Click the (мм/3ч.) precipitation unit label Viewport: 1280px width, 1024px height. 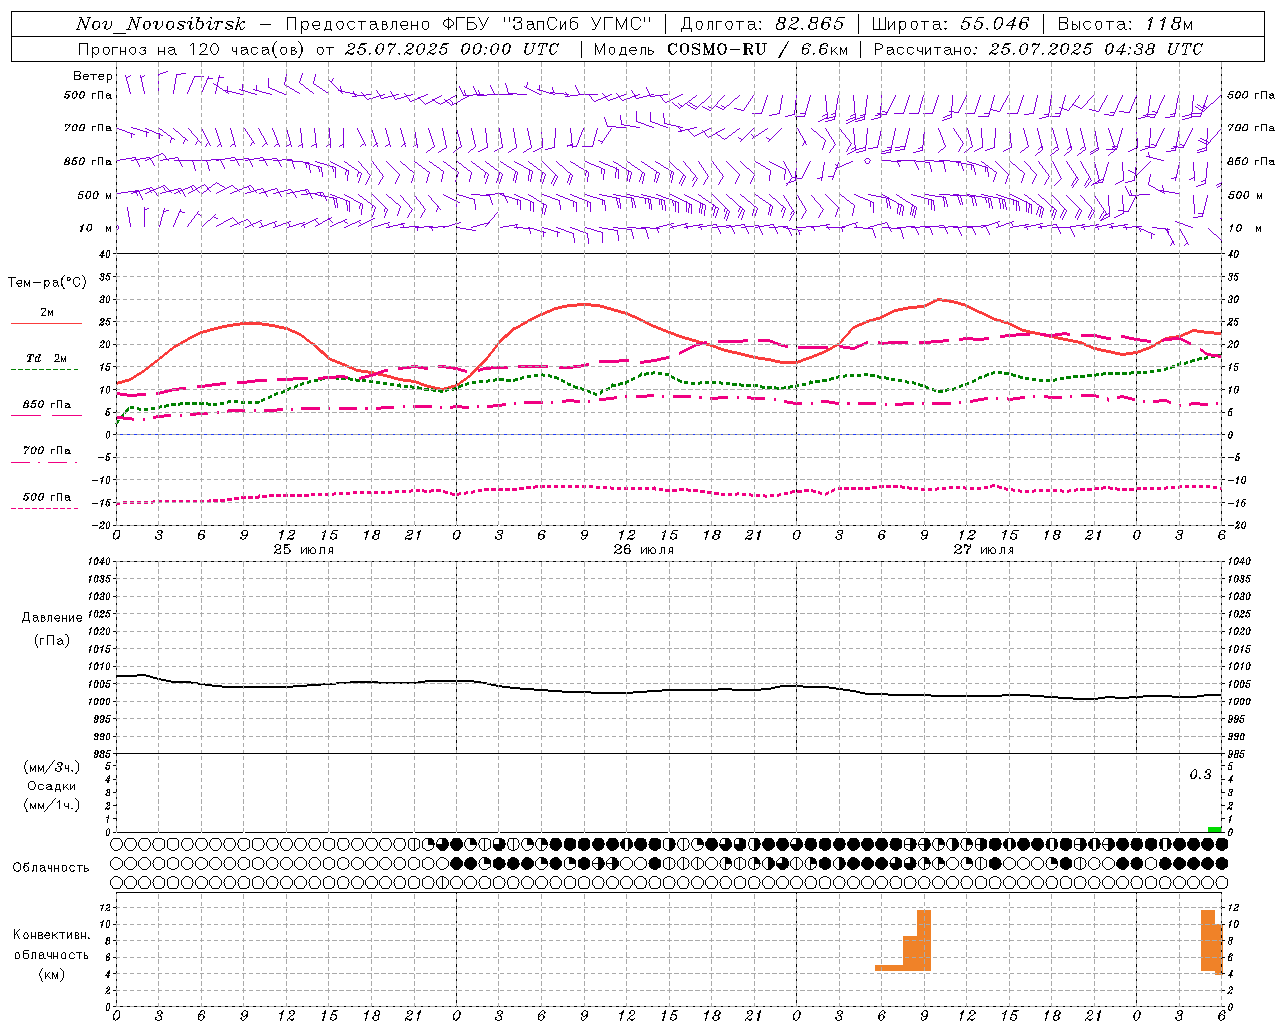pyautogui.click(x=52, y=767)
